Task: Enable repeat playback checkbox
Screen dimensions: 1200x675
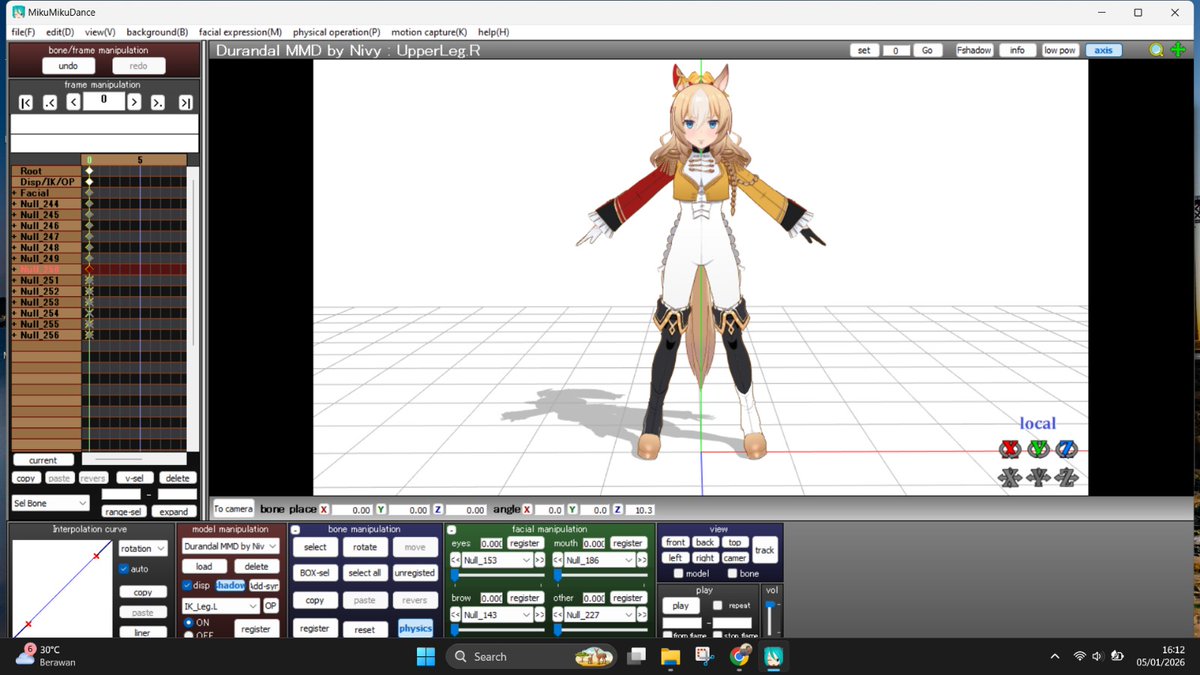Action: click(718, 606)
